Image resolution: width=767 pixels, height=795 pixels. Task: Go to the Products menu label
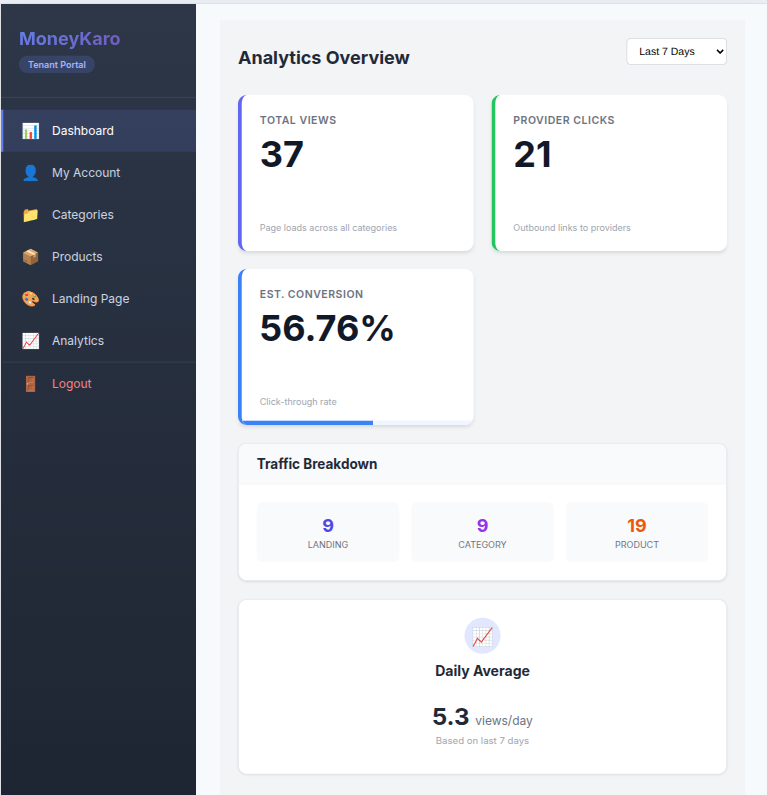(77, 257)
